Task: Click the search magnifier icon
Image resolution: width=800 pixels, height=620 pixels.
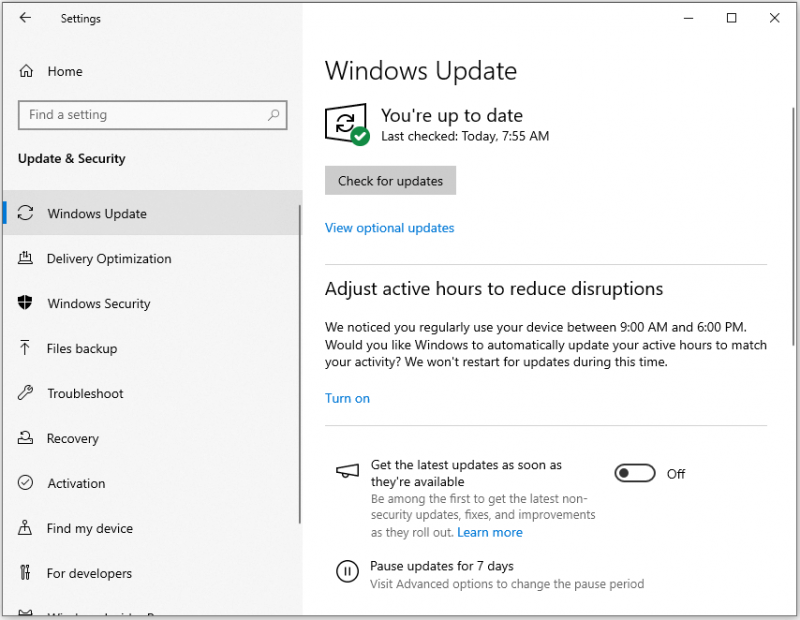Action: pyautogui.click(x=273, y=115)
